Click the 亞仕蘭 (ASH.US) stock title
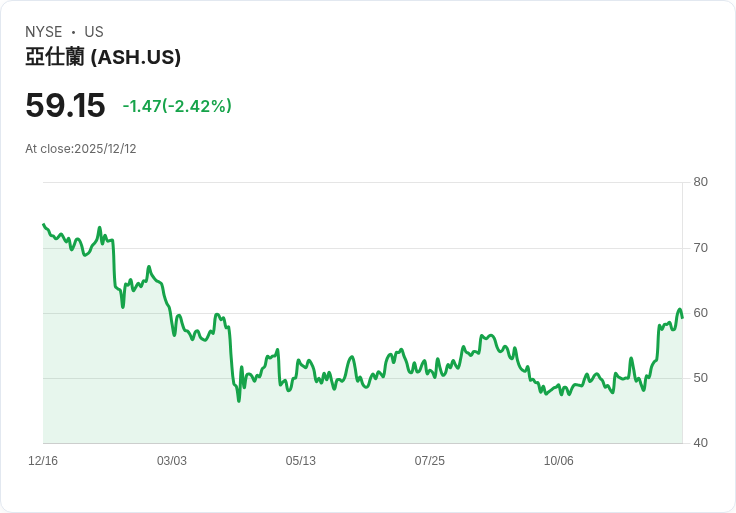The image size is (736, 513). (x=103, y=57)
